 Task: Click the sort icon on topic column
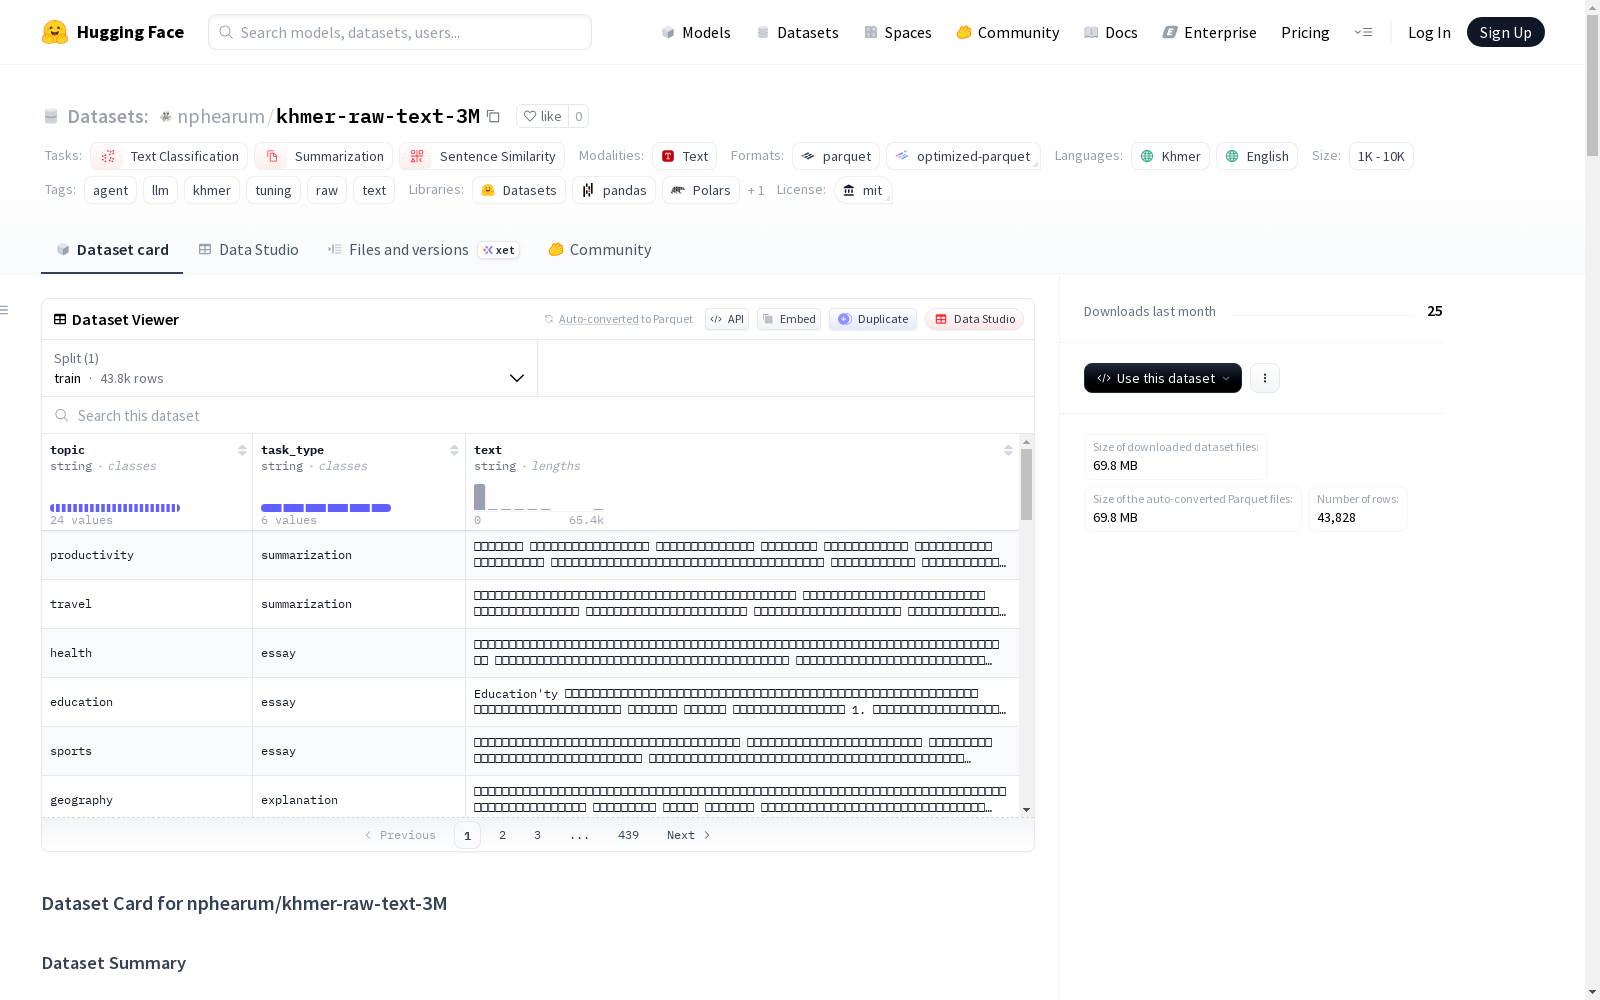(x=242, y=450)
